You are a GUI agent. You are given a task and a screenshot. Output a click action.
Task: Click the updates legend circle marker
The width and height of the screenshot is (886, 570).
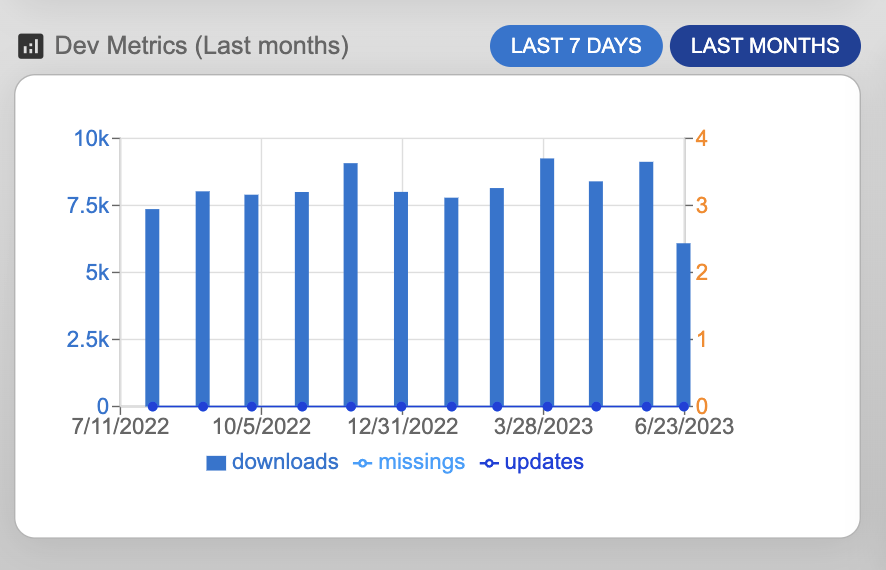(490, 463)
